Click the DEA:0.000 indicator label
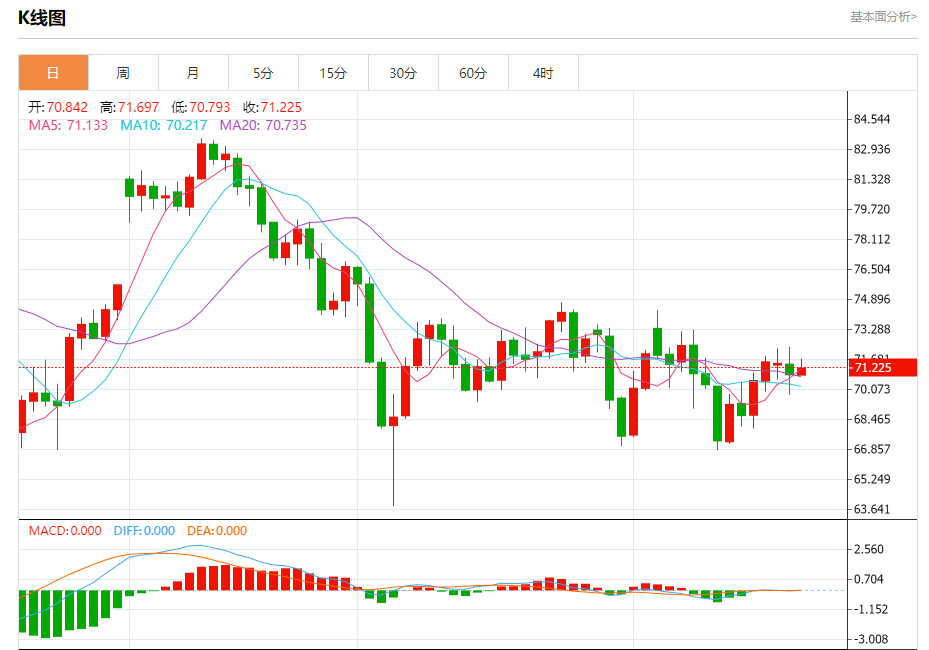Image resolution: width=929 pixels, height=650 pixels. pyautogui.click(x=217, y=531)
